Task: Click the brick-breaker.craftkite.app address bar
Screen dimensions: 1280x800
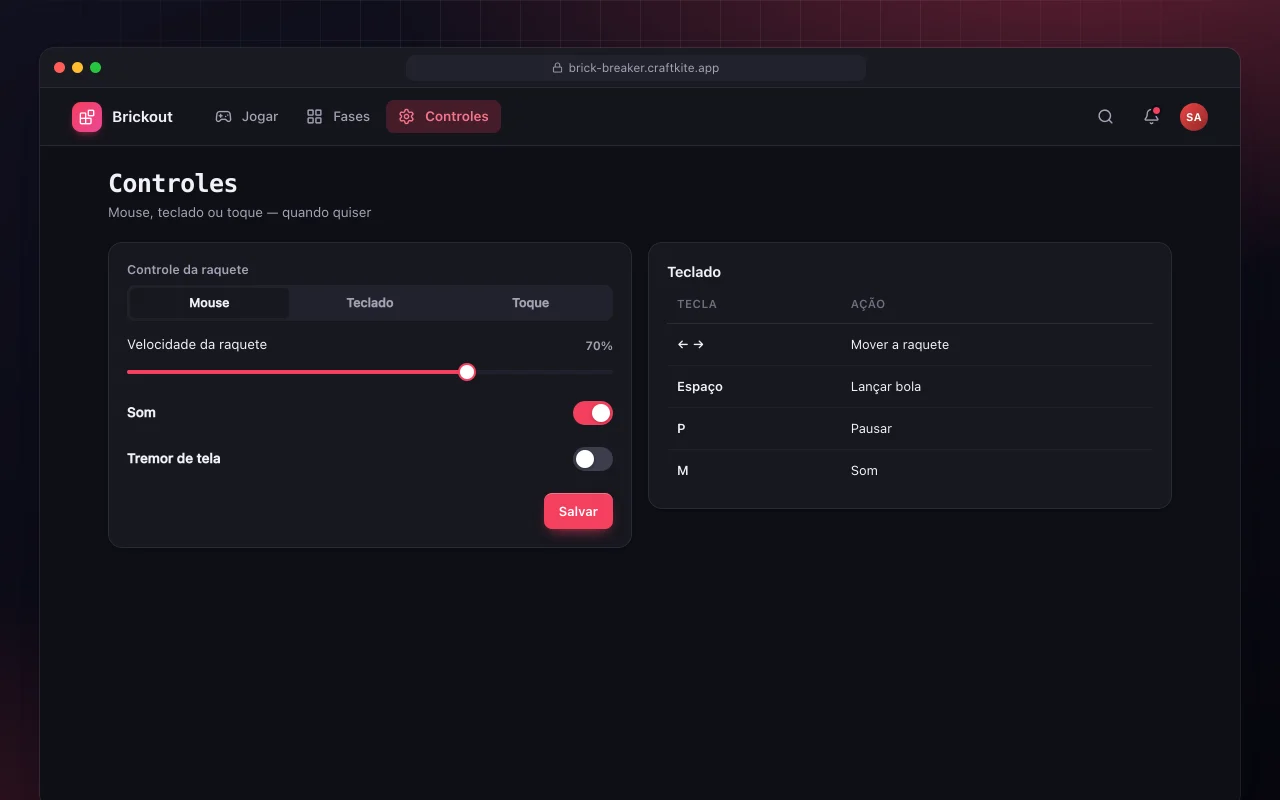Action: tap(636, 68)
